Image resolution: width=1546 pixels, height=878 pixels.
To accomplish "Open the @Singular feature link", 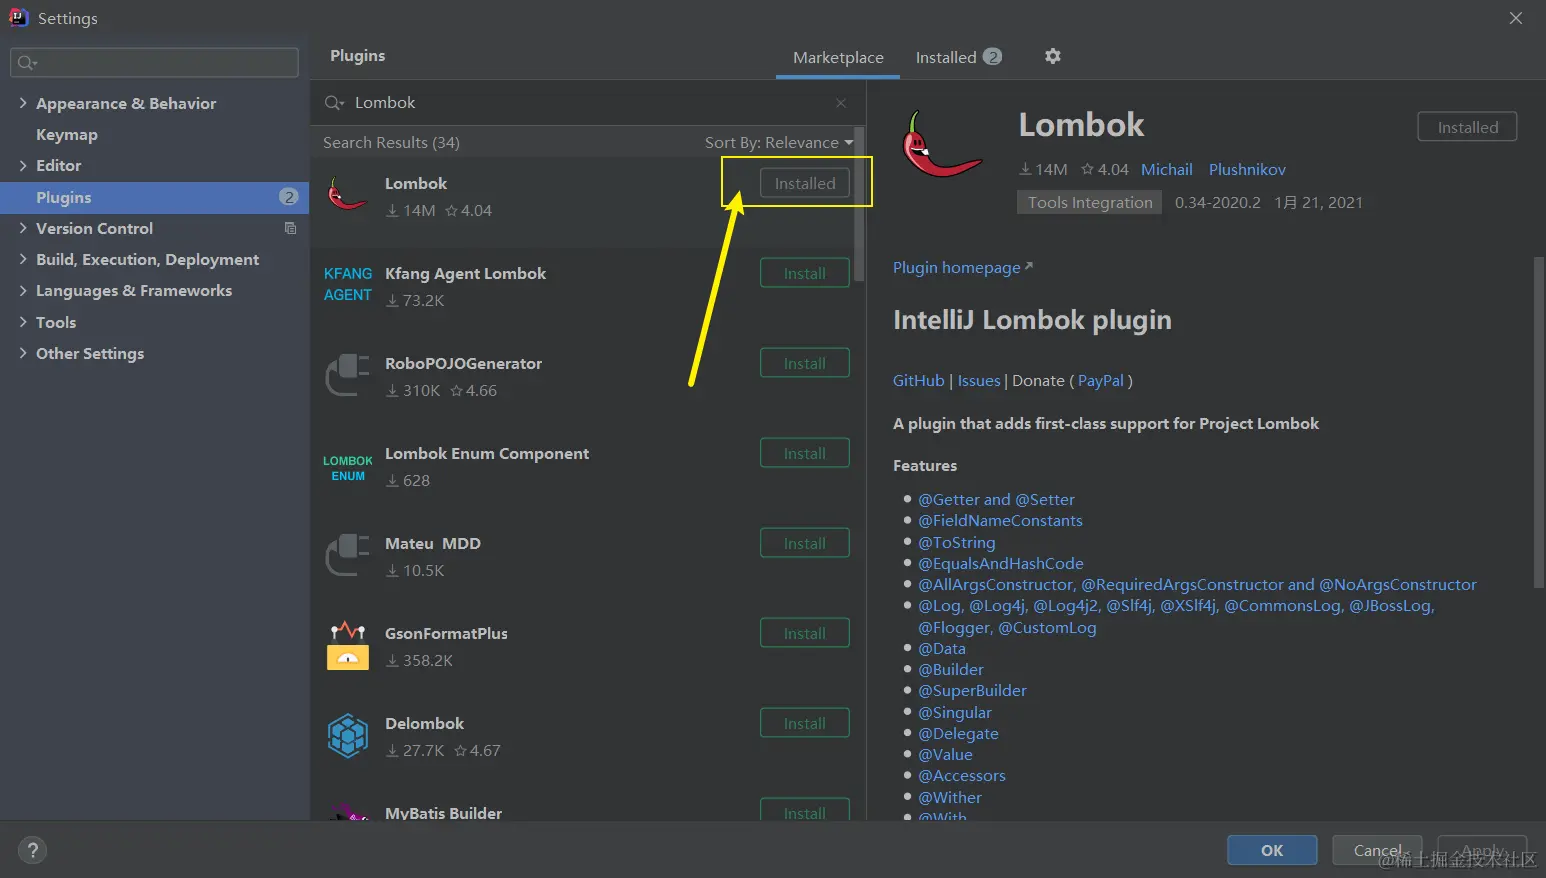I will [955, 713].
